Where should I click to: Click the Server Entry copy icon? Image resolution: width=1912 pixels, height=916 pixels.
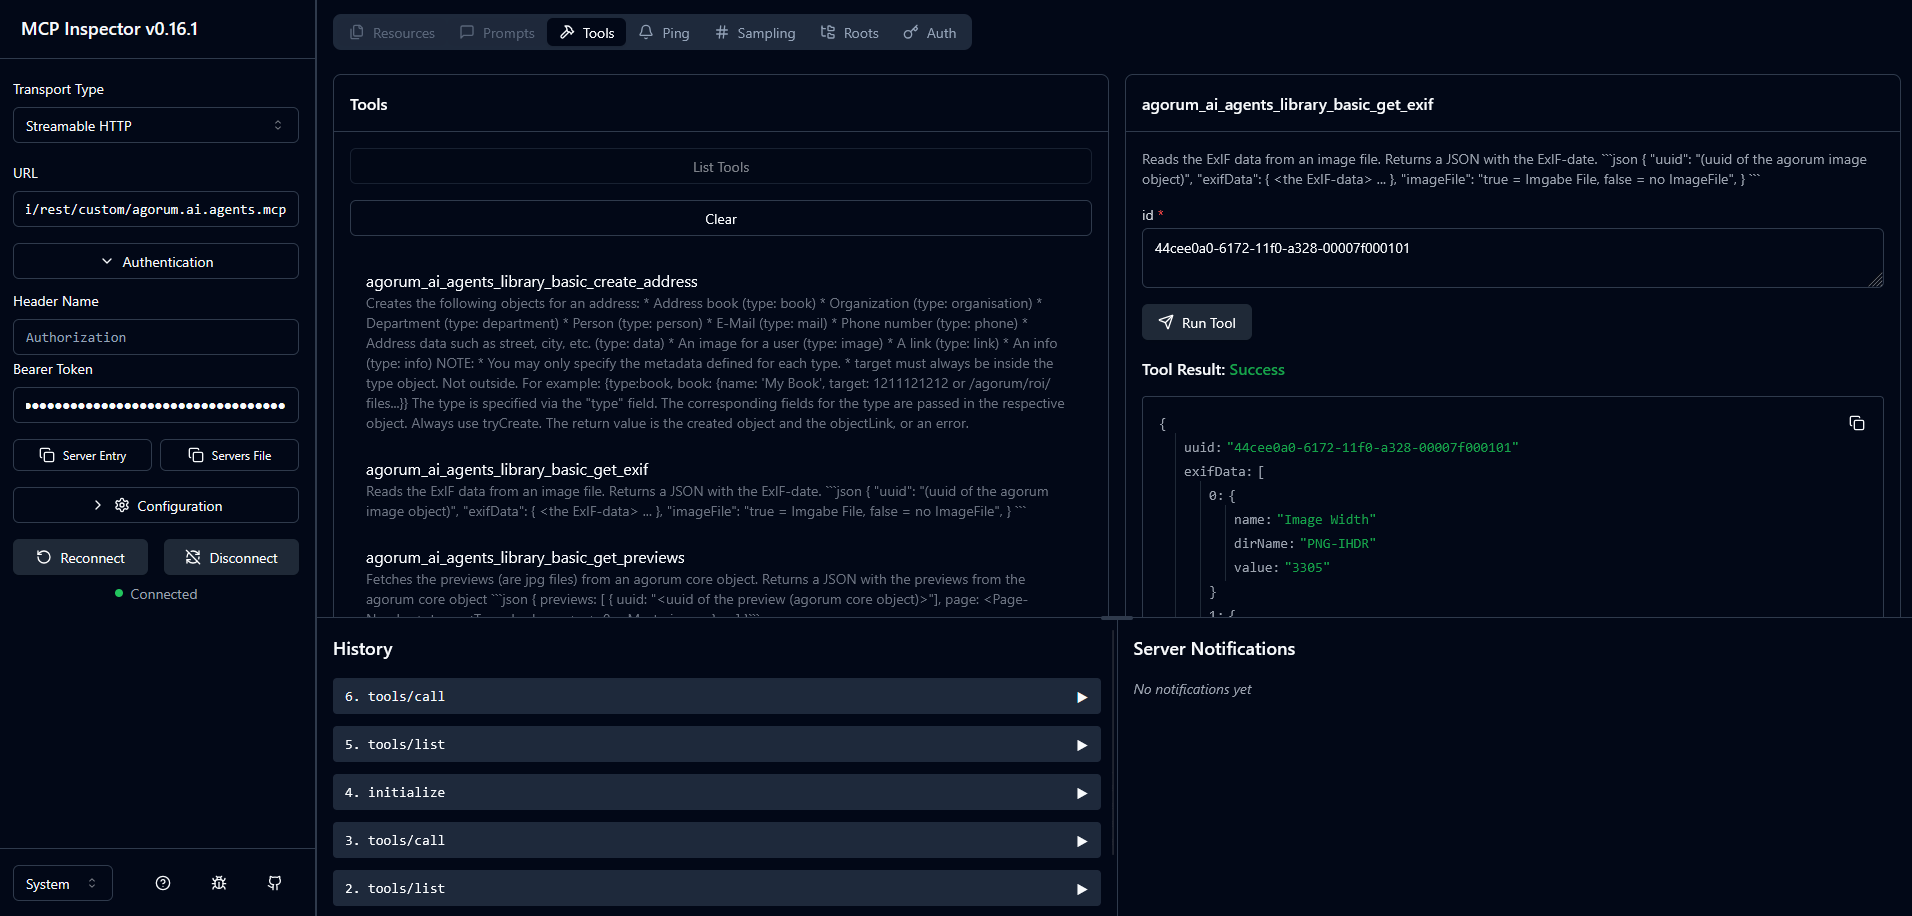(47, 455)
